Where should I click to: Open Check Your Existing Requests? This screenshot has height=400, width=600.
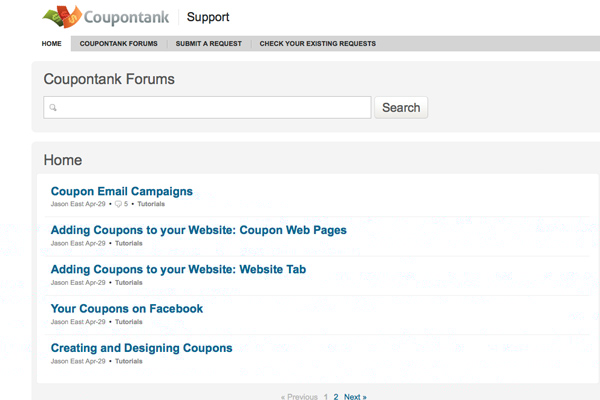pyautogui.click(x=318, y=44)
